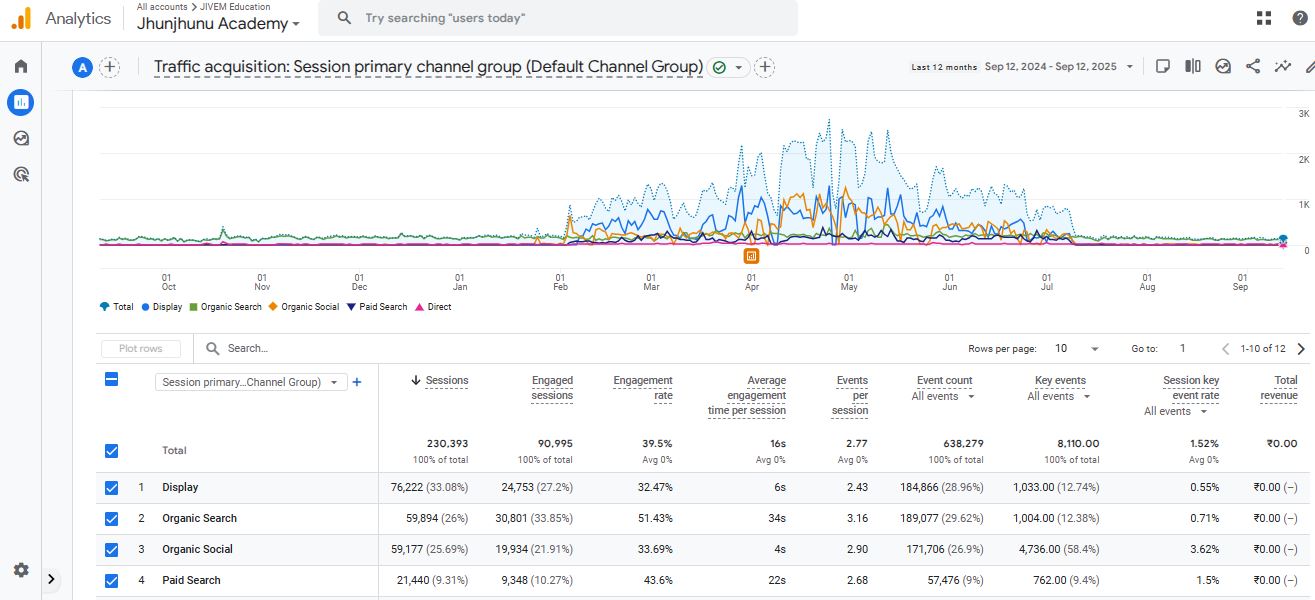This screenshot has height=600, width=1315.
Task: Select the Organic Search row label
Action: pos(200,519)
